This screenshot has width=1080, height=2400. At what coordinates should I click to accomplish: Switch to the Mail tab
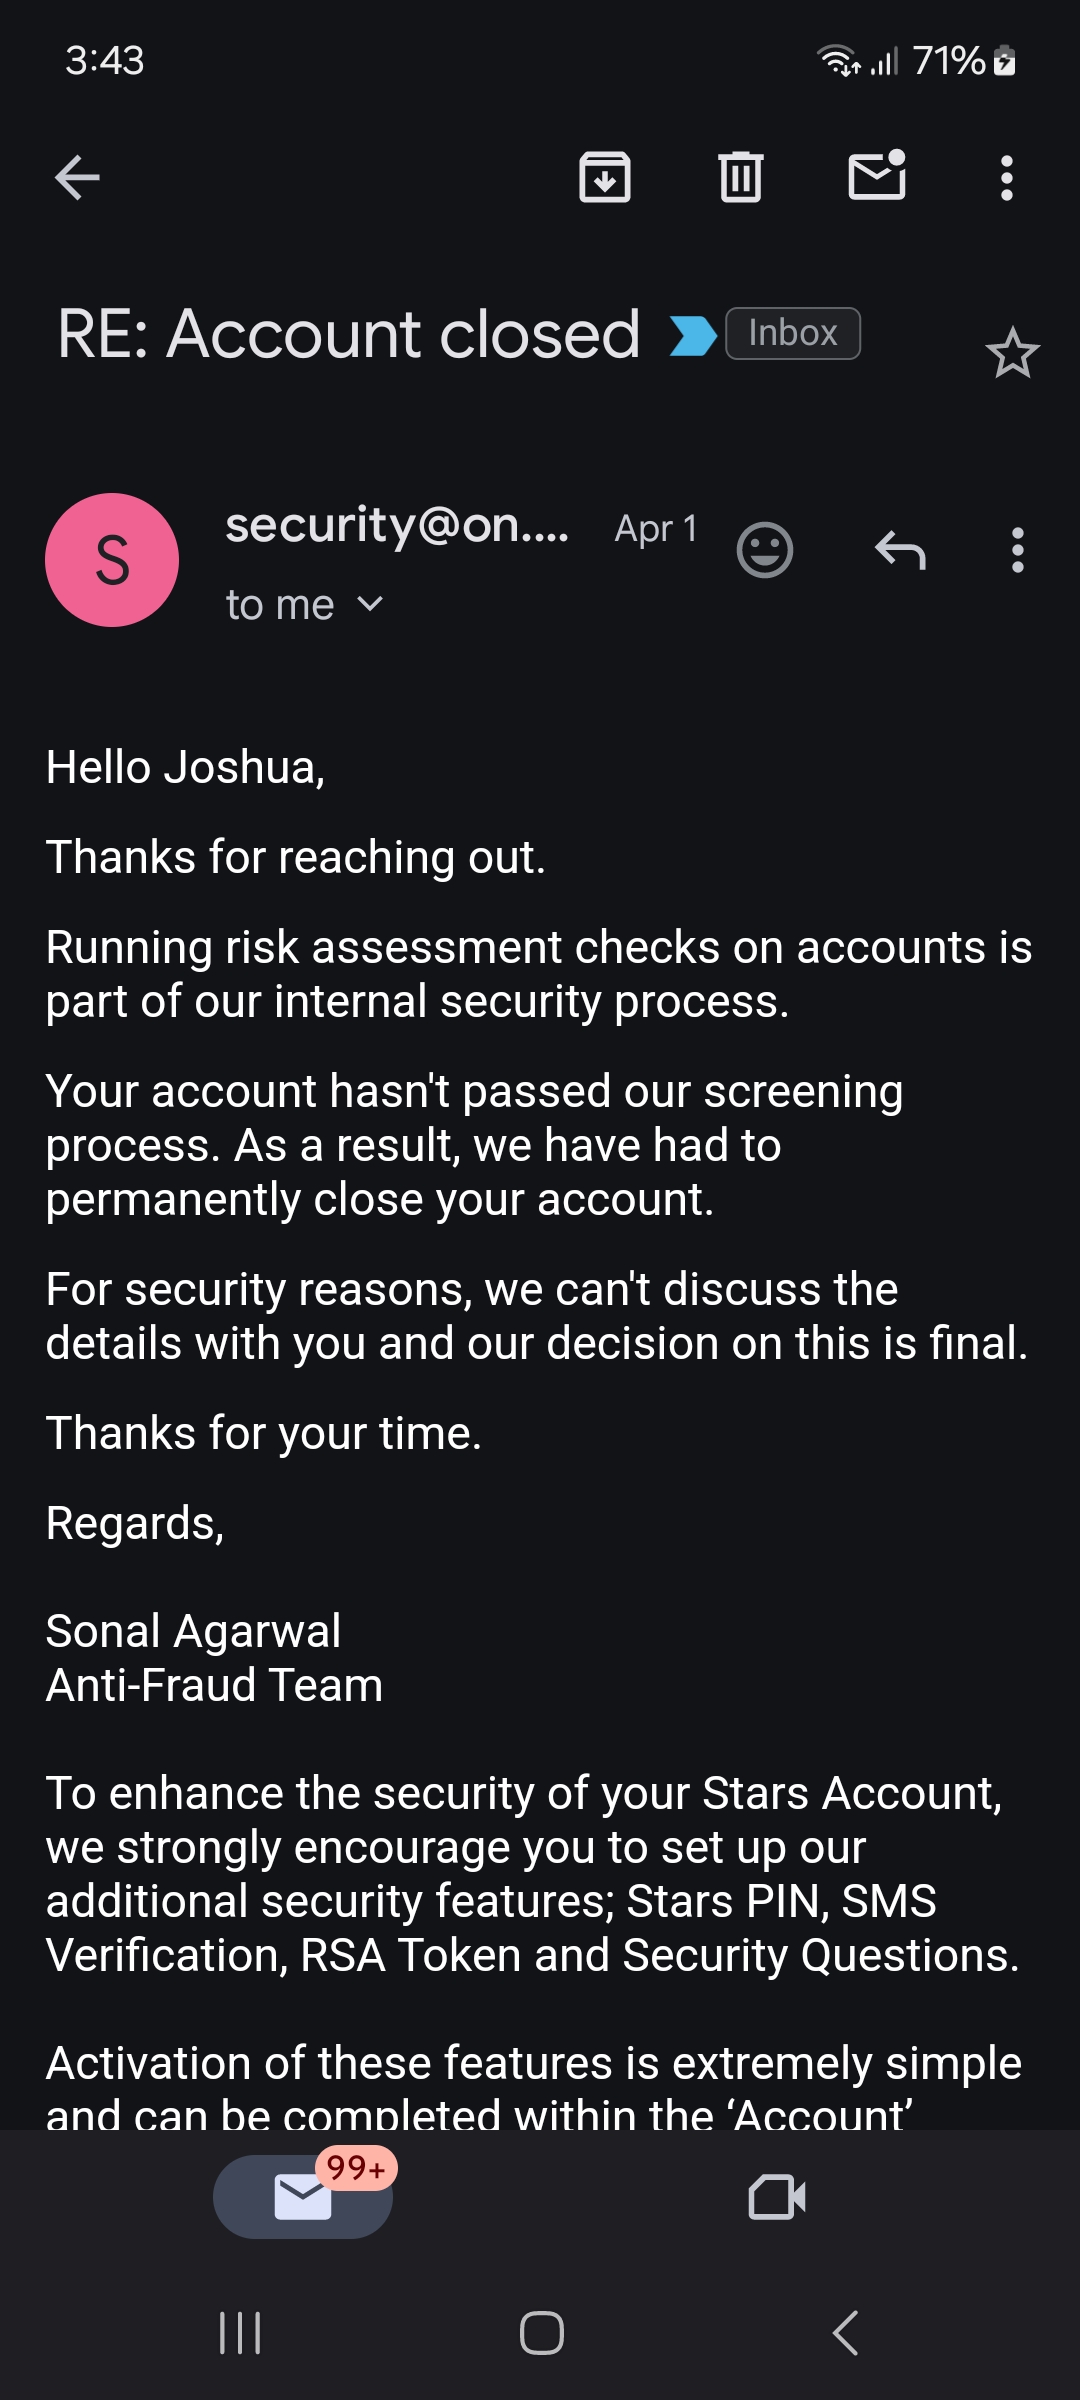pos(303,2197)
